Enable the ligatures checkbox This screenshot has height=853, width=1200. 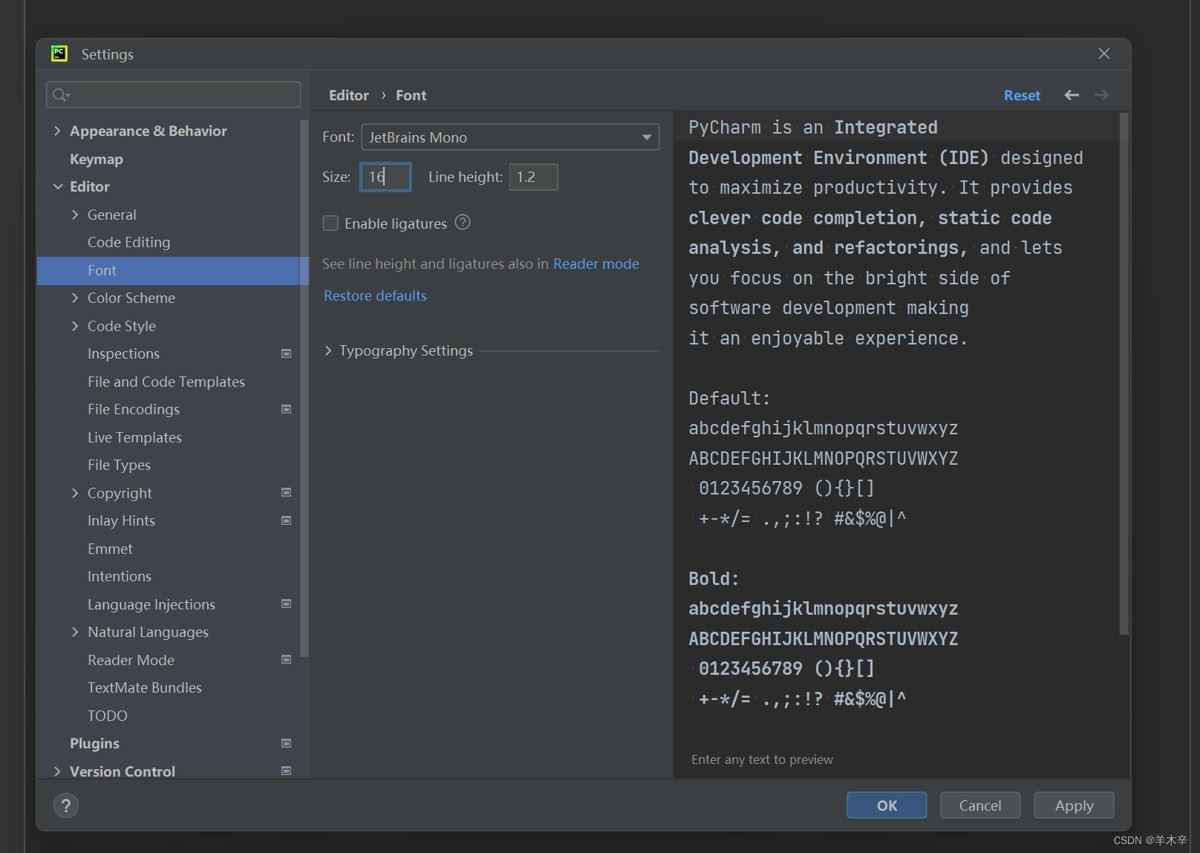(x=331, y=224)
